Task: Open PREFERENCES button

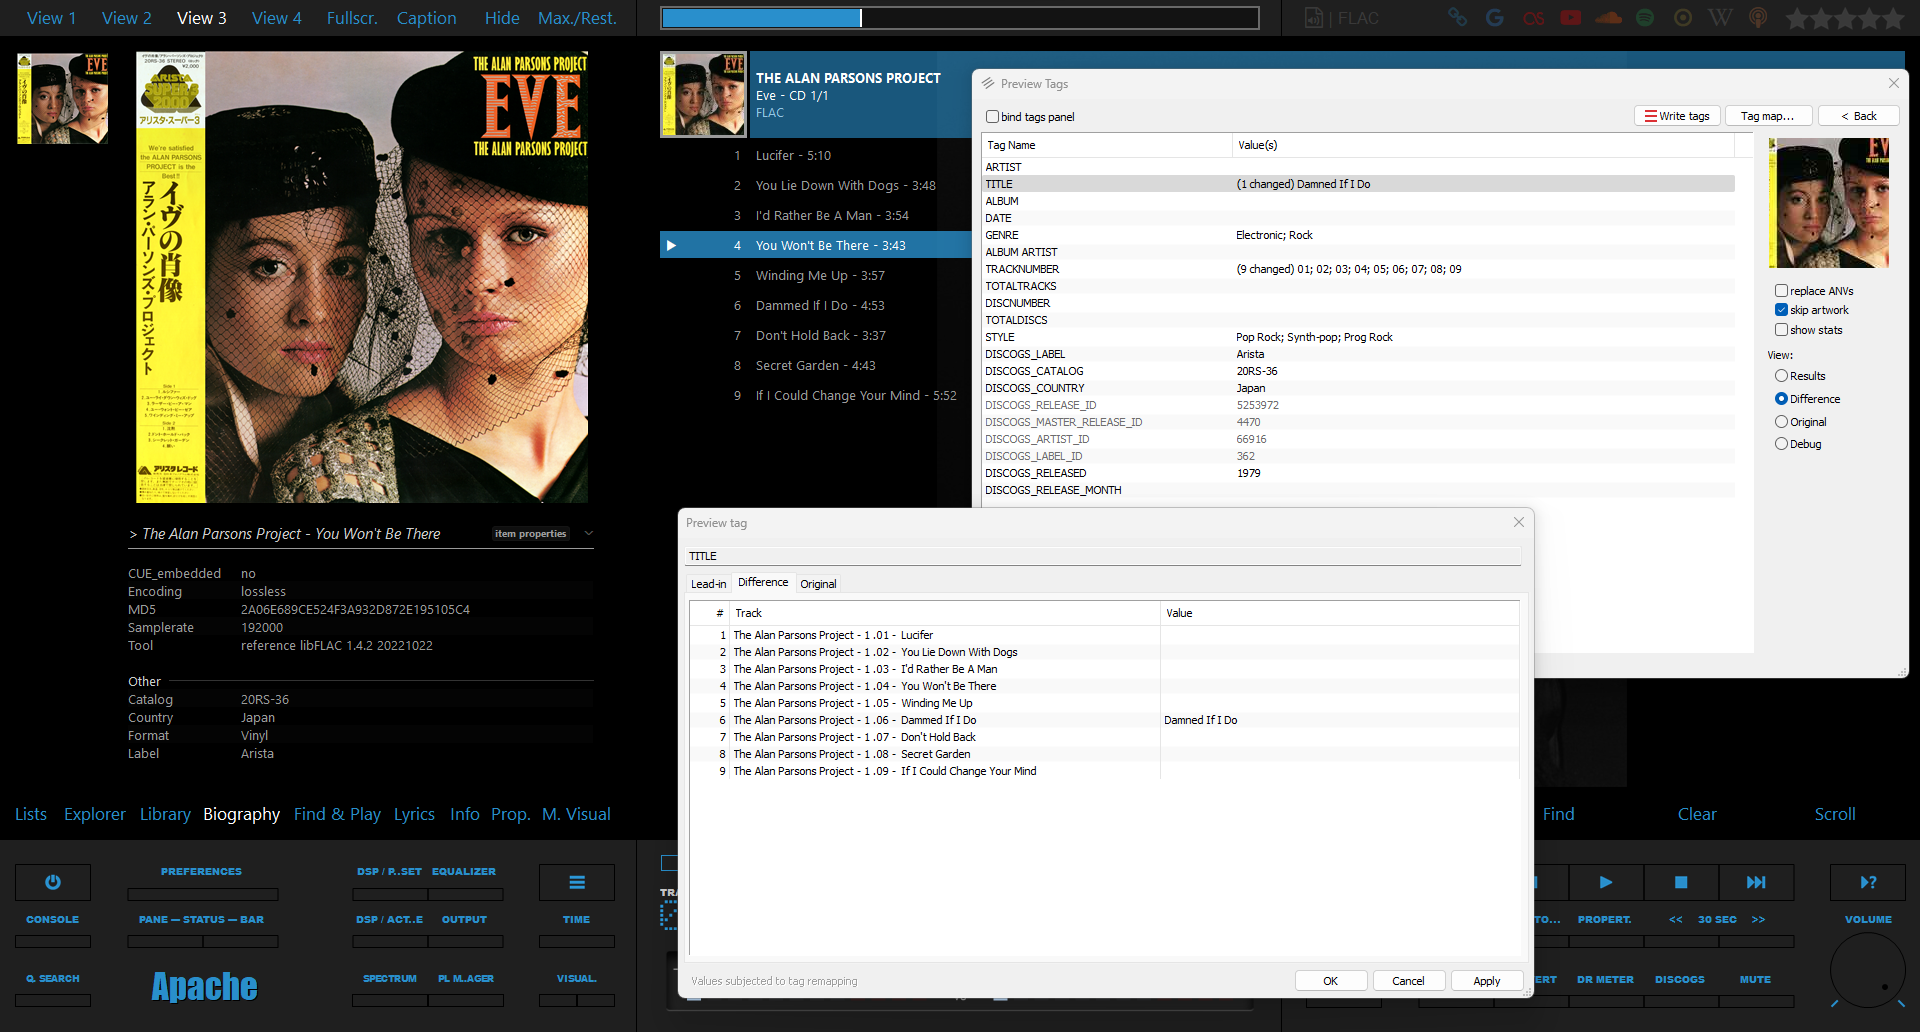Action: 201,871
